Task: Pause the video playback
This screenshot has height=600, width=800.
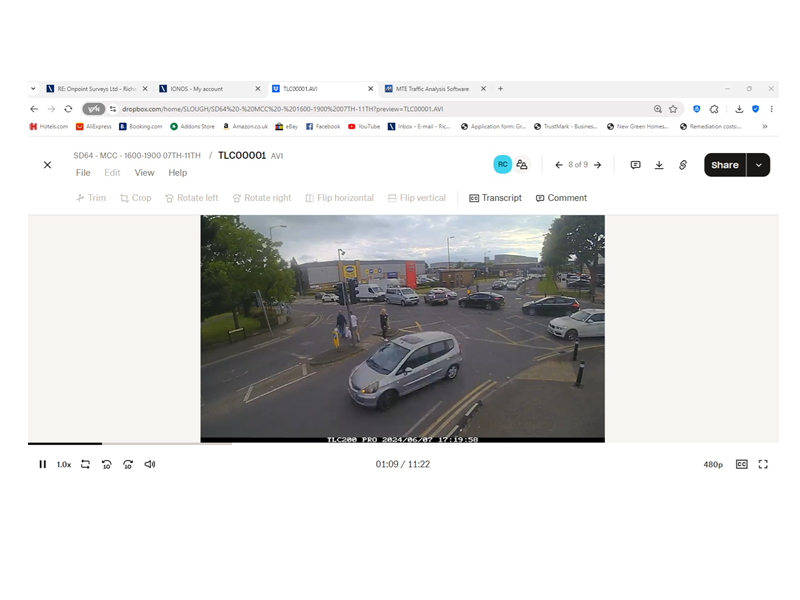Action: (42, 464)
